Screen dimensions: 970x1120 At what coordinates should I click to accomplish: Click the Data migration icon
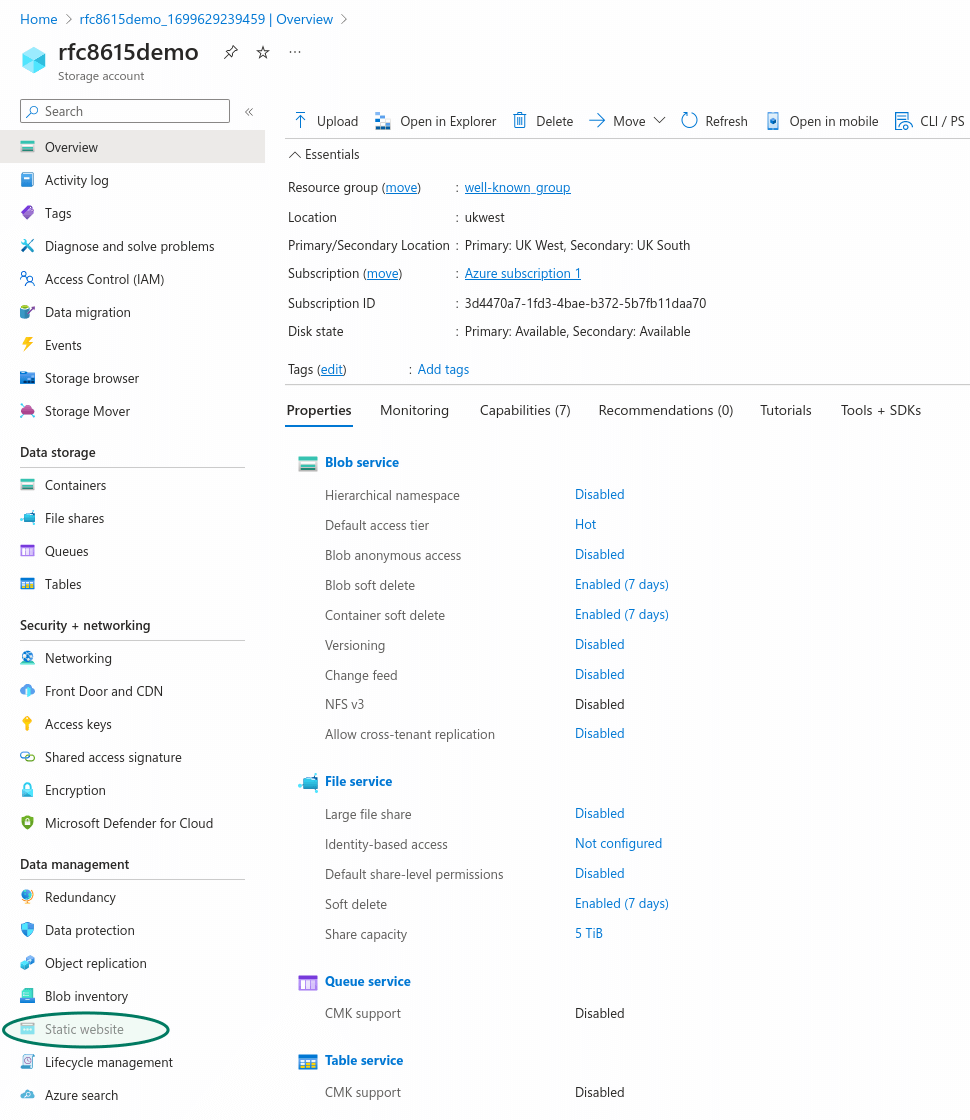click(28, 312)
